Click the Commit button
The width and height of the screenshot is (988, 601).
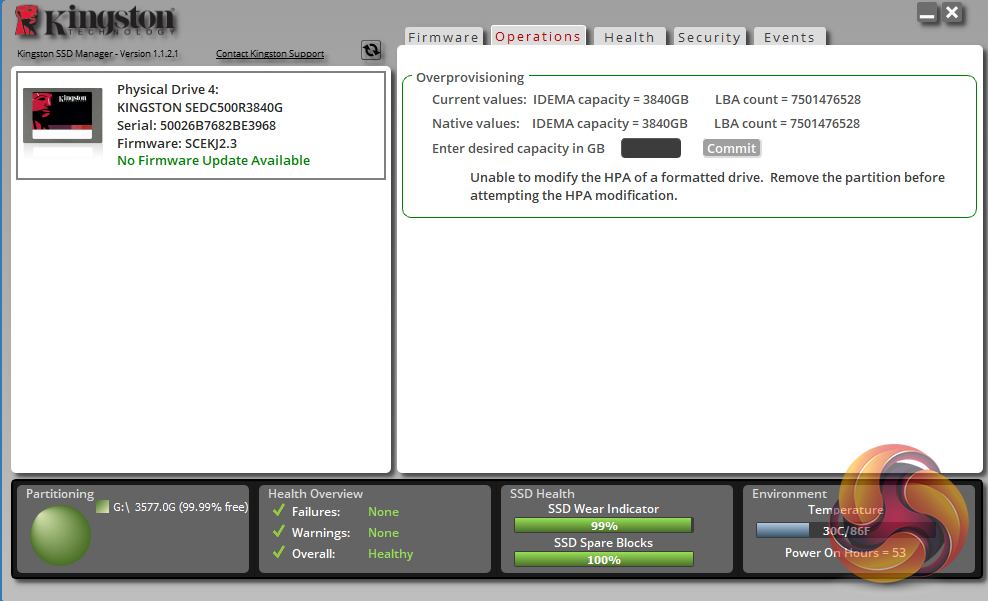click(732, 148)
